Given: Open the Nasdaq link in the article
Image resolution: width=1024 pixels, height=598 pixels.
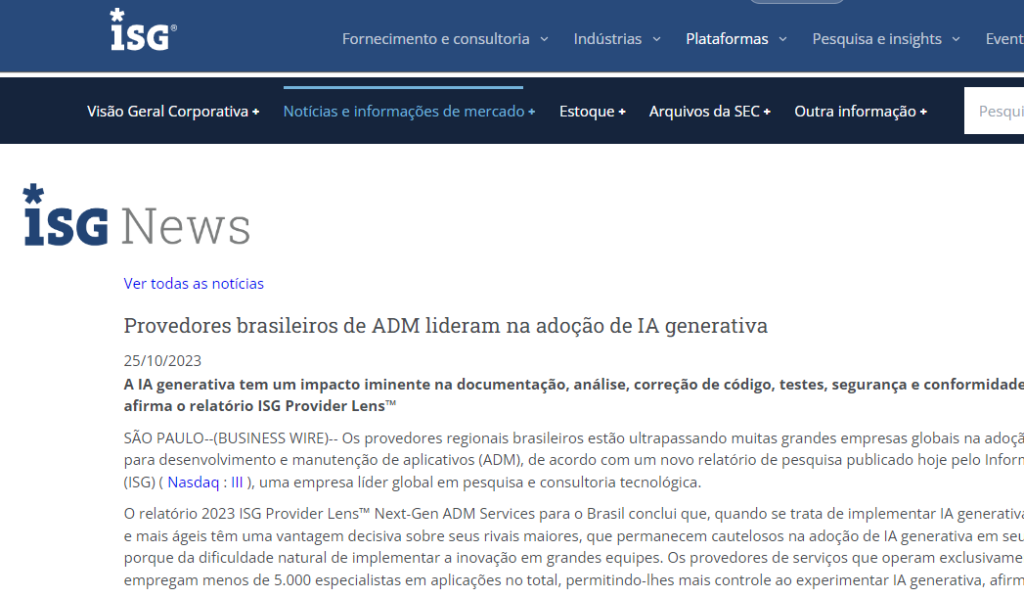Looking at the screenshot, I should [x=193, y=482].
